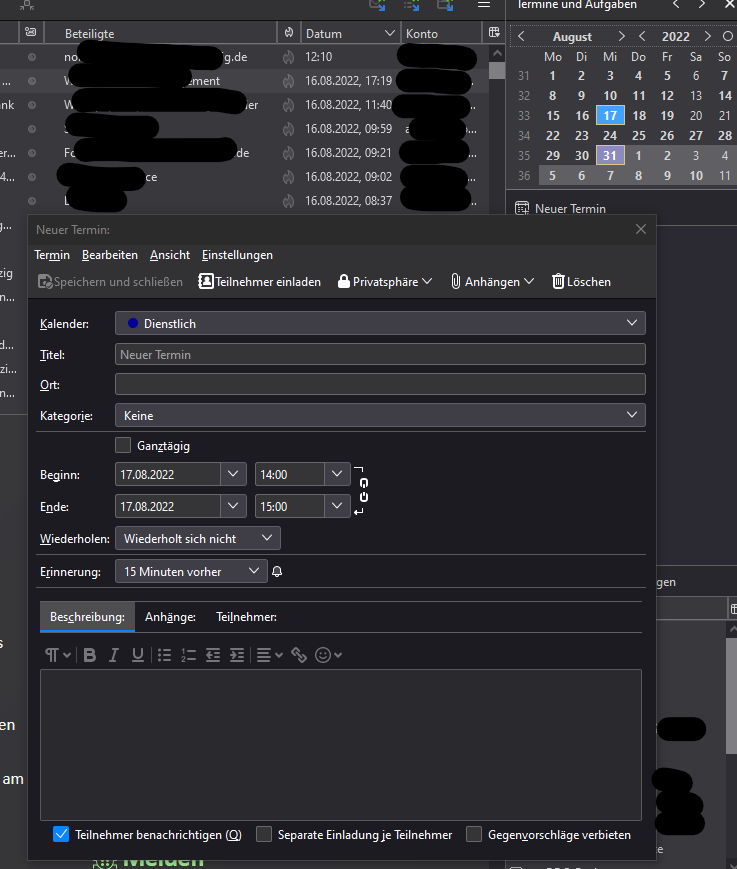Enable Separate Einladung je Teilnehmer

pos(264,834)
